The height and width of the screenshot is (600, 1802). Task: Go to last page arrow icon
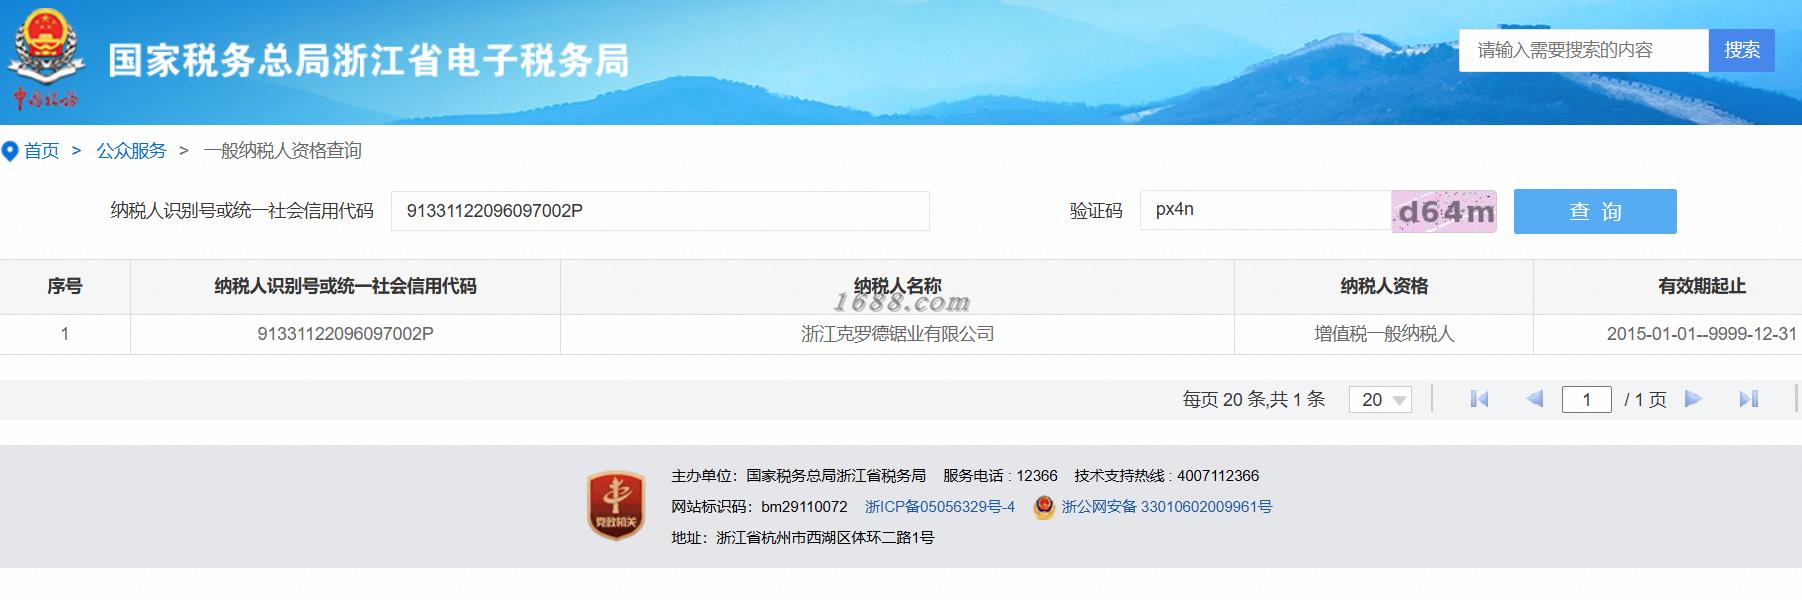pyautogui.click(x=1748, y=399)
